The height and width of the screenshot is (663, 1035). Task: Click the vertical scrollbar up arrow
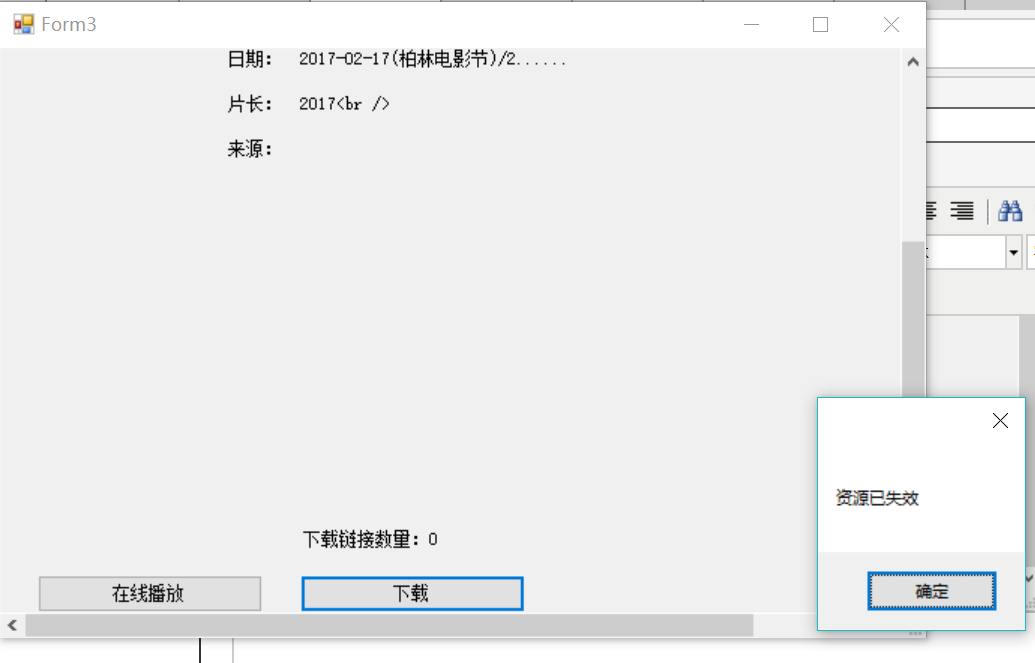[x=913, y=62]
